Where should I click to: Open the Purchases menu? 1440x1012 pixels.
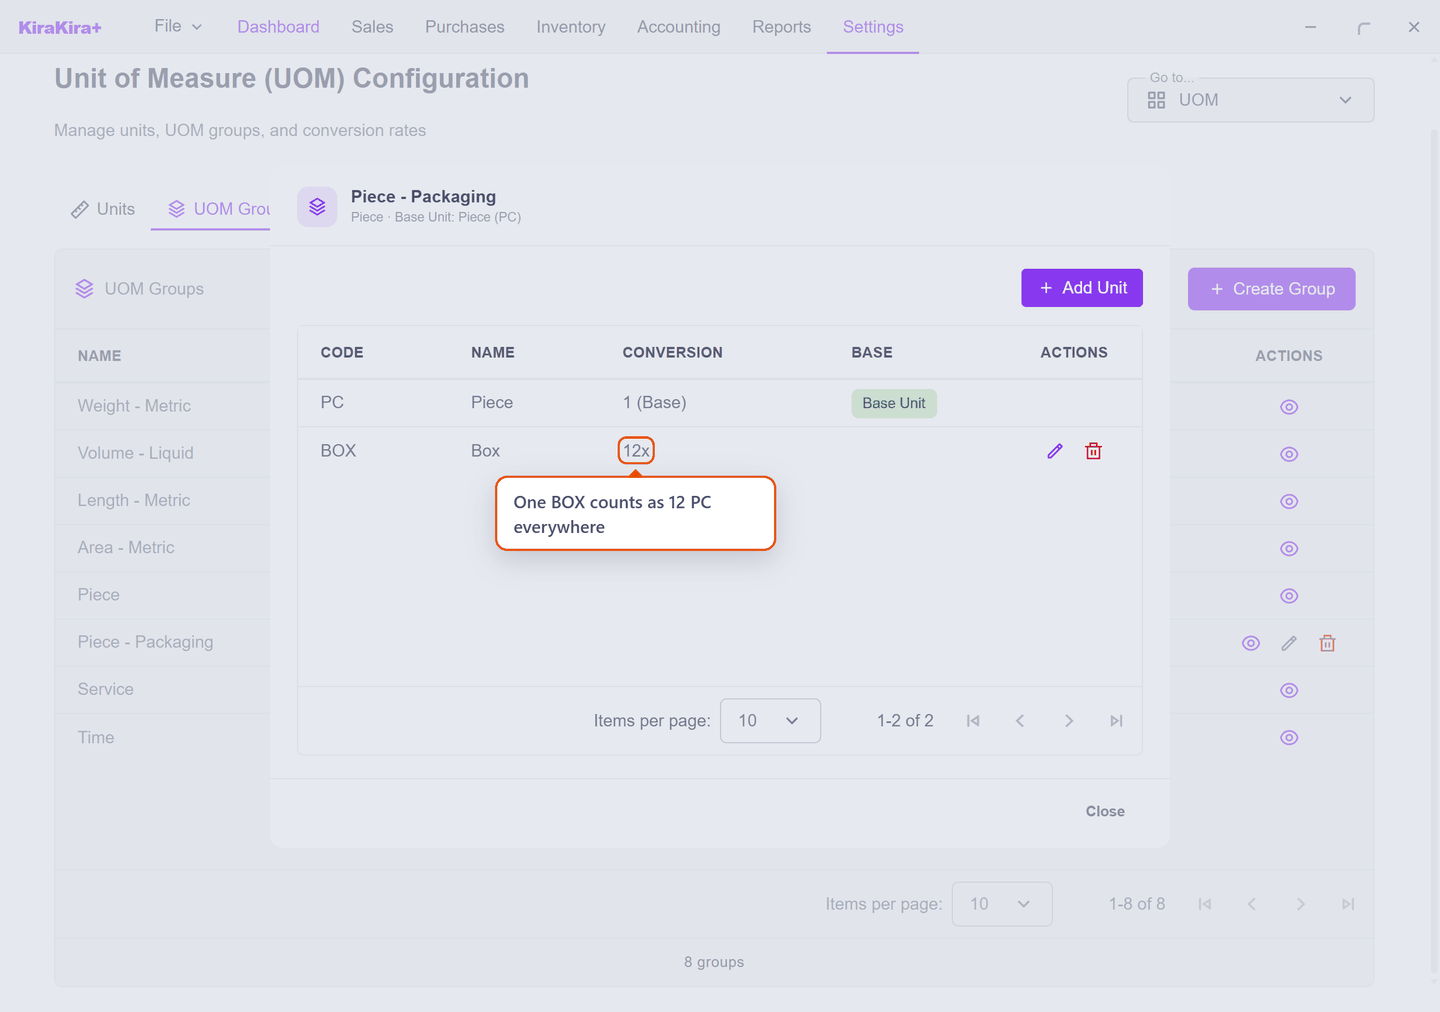click(x=465, y=27)
